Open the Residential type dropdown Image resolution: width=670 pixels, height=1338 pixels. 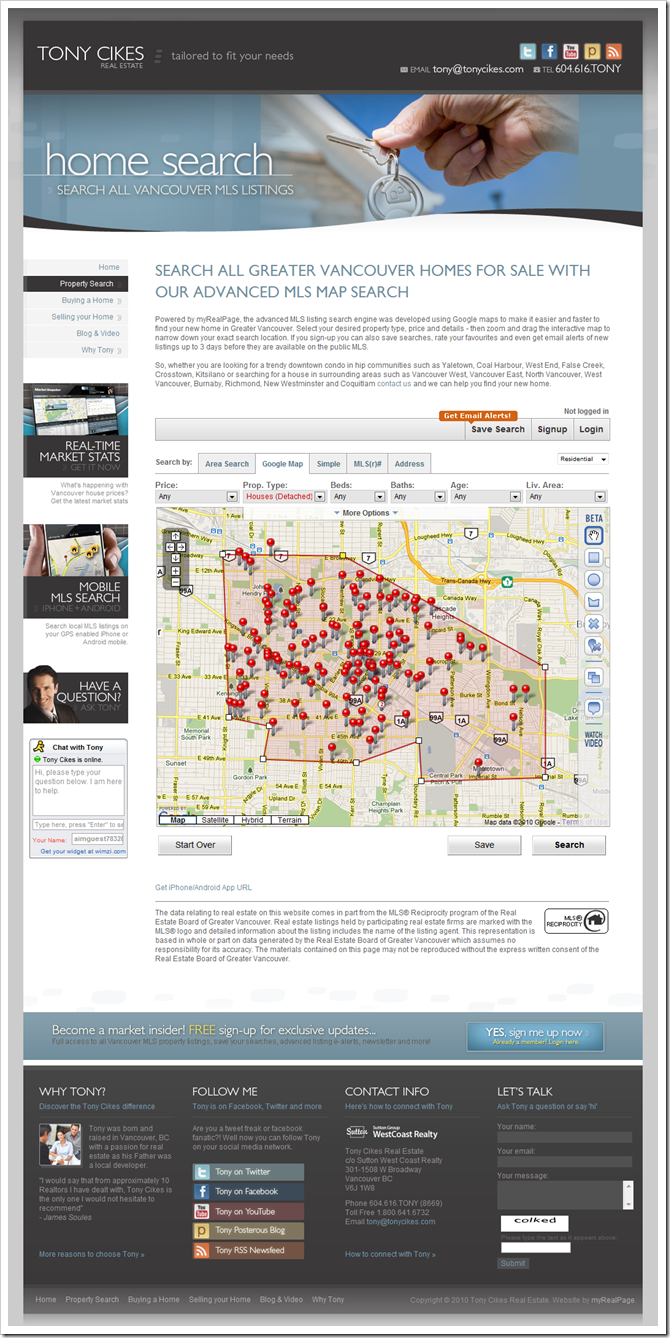point(583,459)
